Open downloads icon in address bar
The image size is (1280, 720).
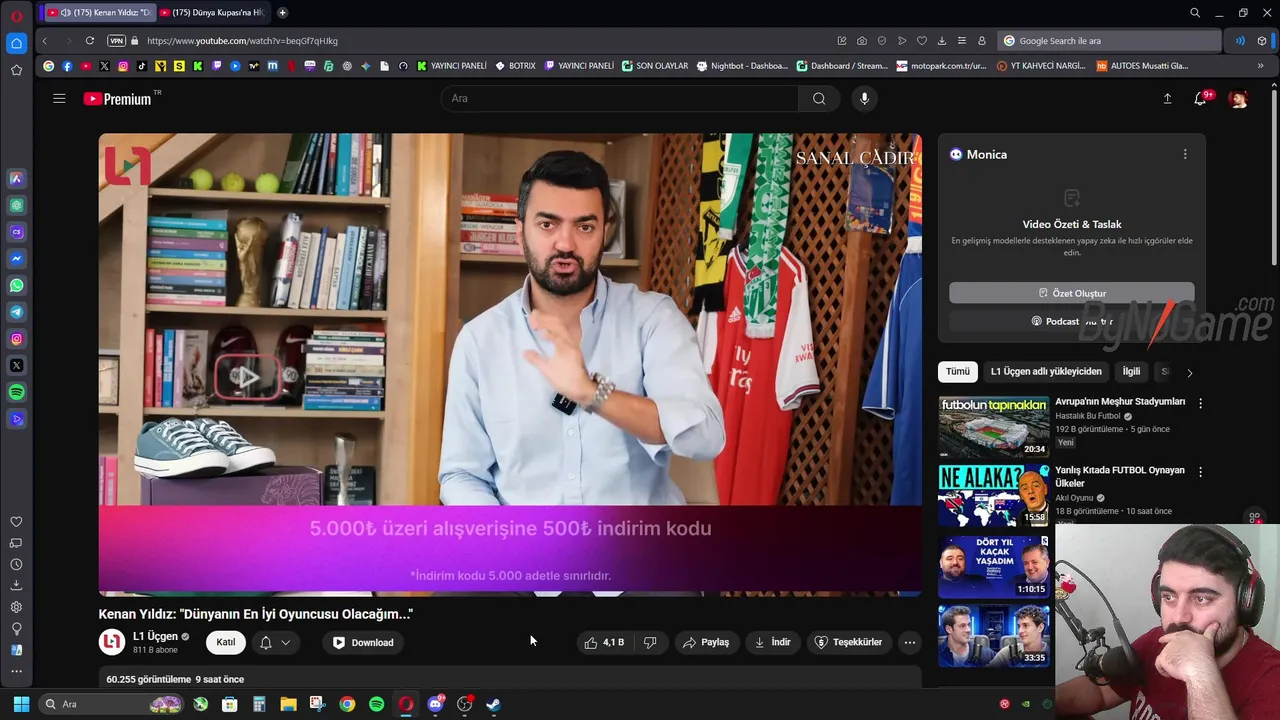pos(941,41)
